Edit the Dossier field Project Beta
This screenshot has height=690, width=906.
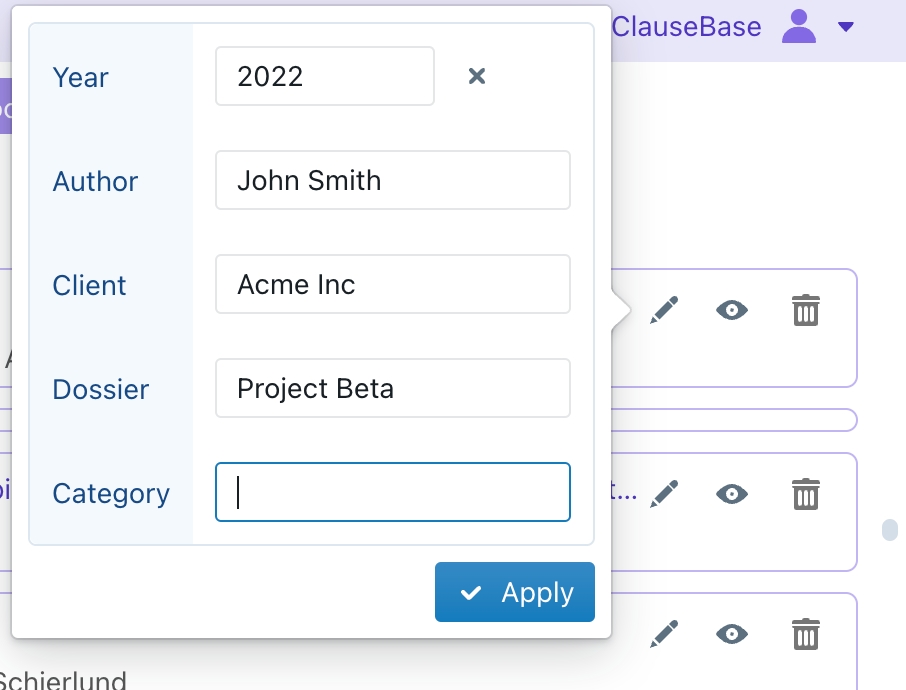393,388
